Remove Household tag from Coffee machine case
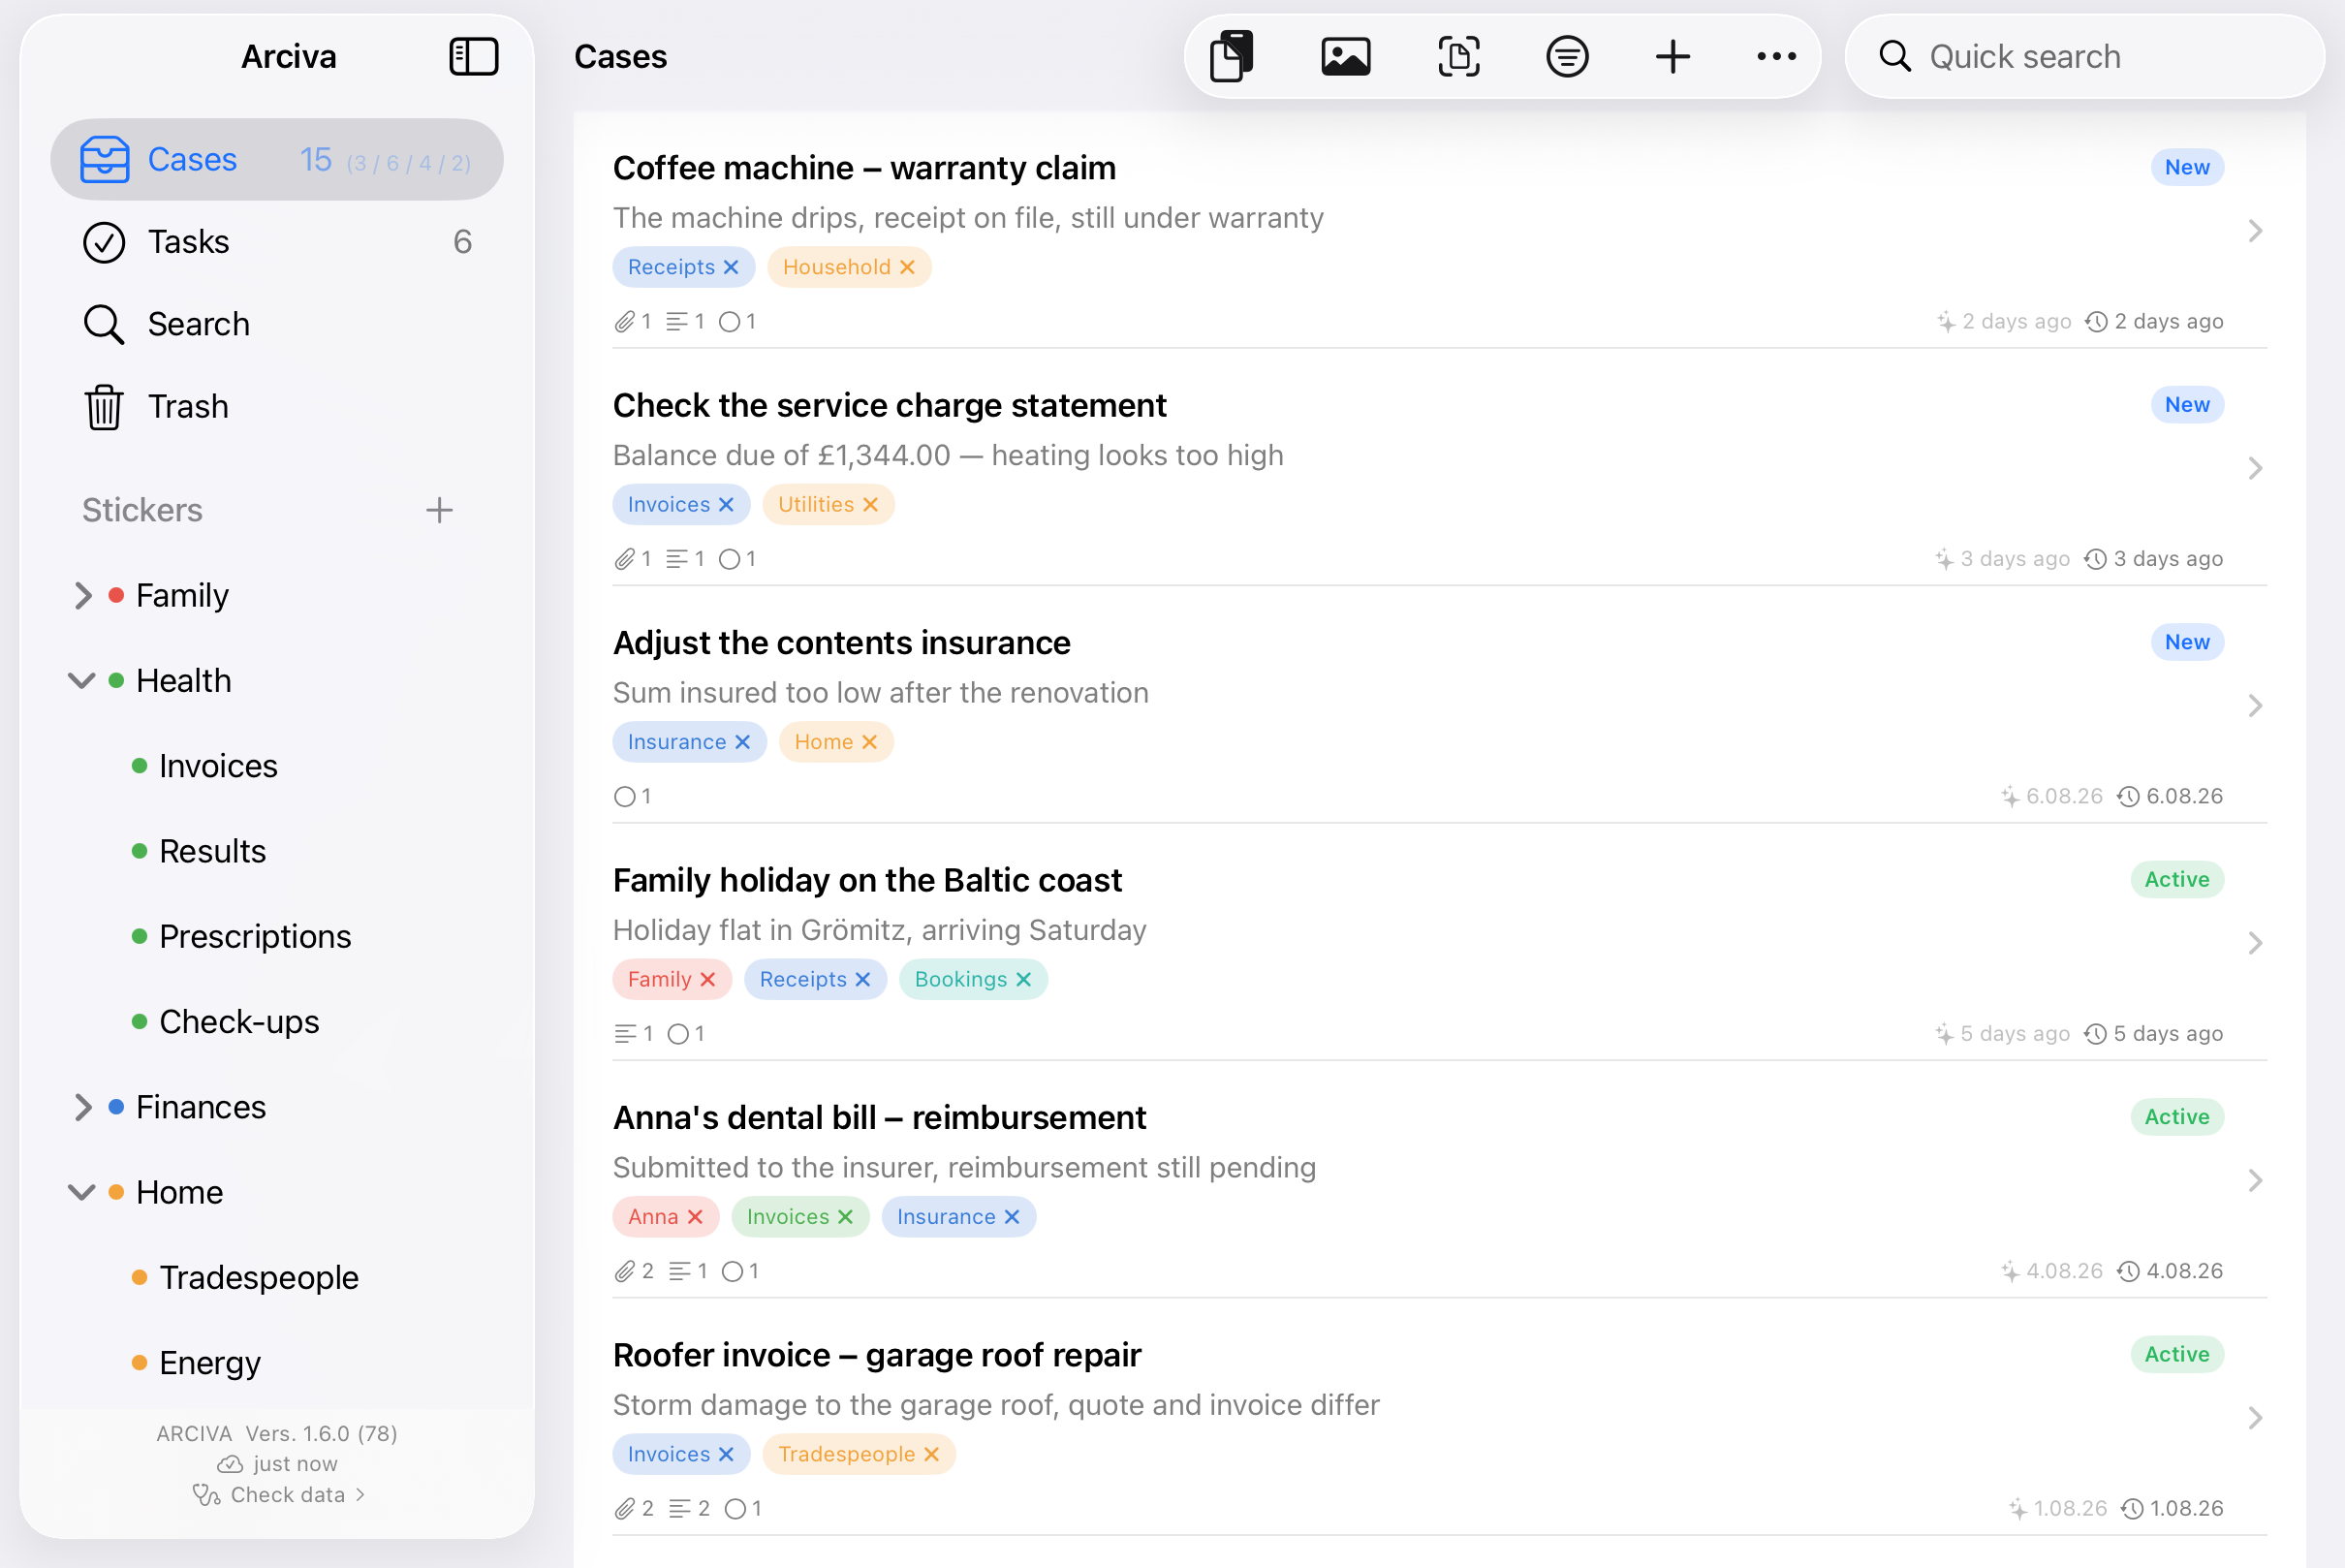 907,267
